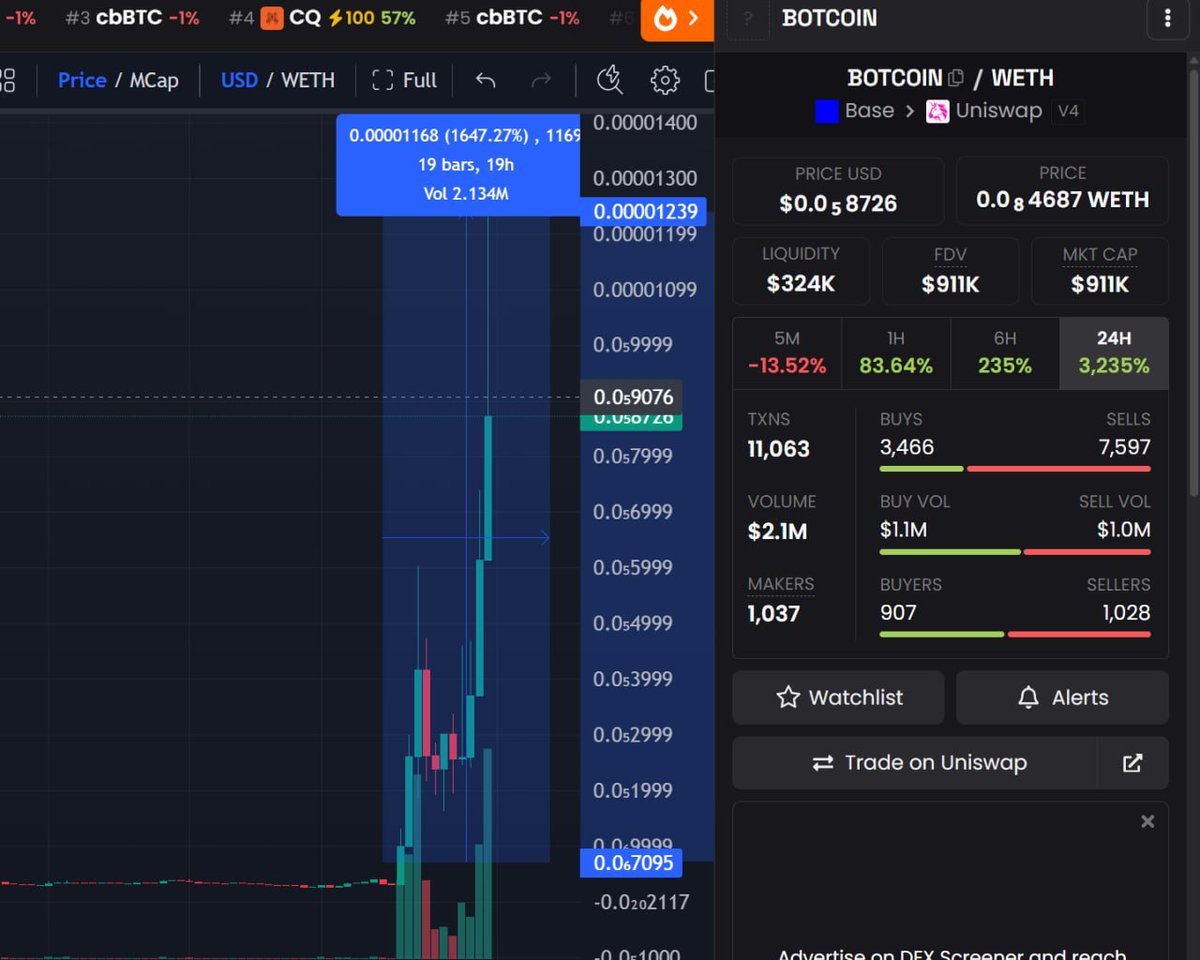This screenshot has width=1200, height=960.
Task: Open the chart settings gear
Action: click(x=664, y=80)
